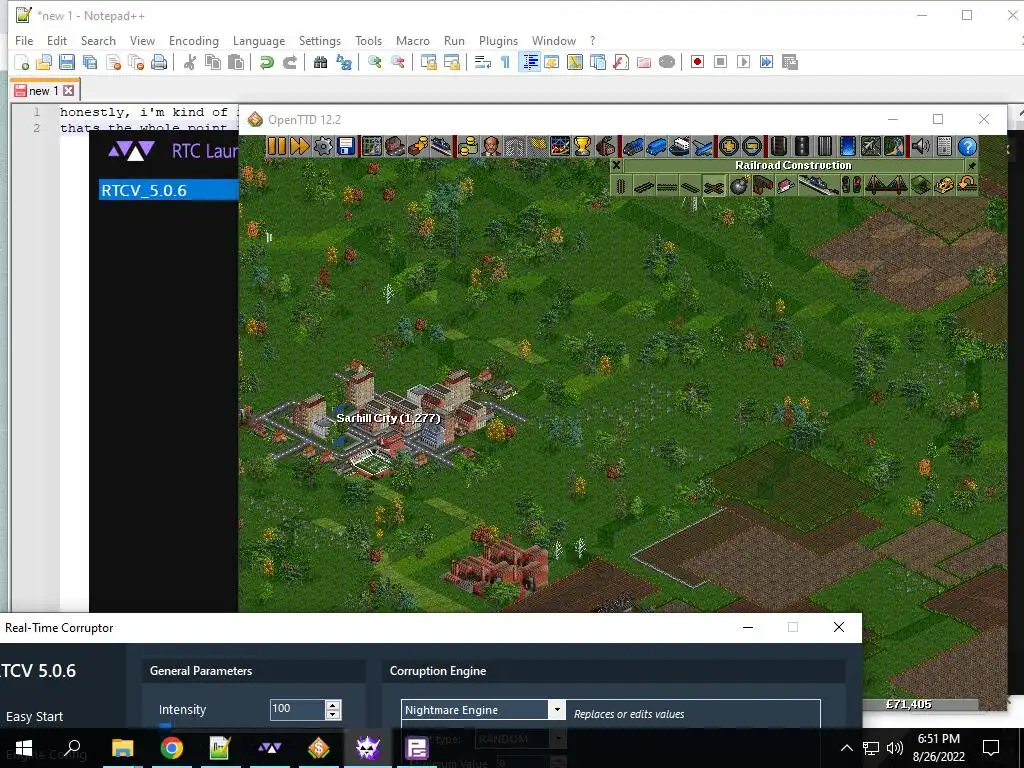This screenshot has width=1024, height=768.
Task: Close the Railroad Construction toolbar
Action: [616, 165]
